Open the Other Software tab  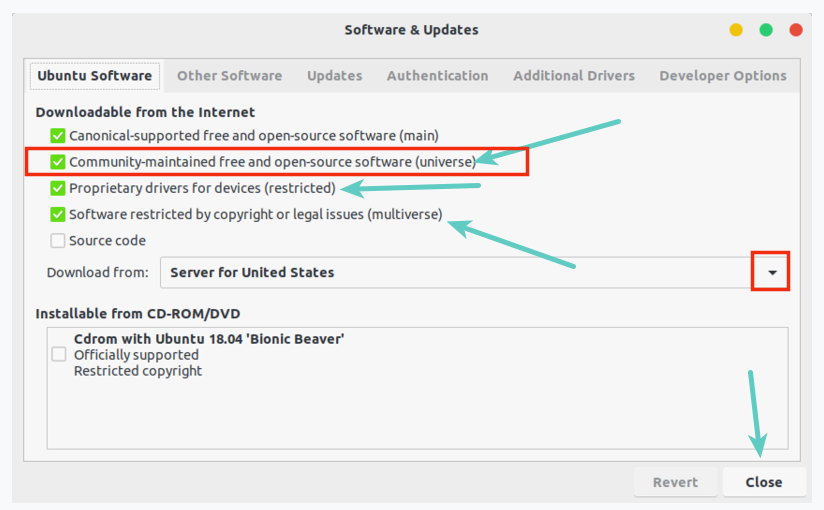pos(229,76)
